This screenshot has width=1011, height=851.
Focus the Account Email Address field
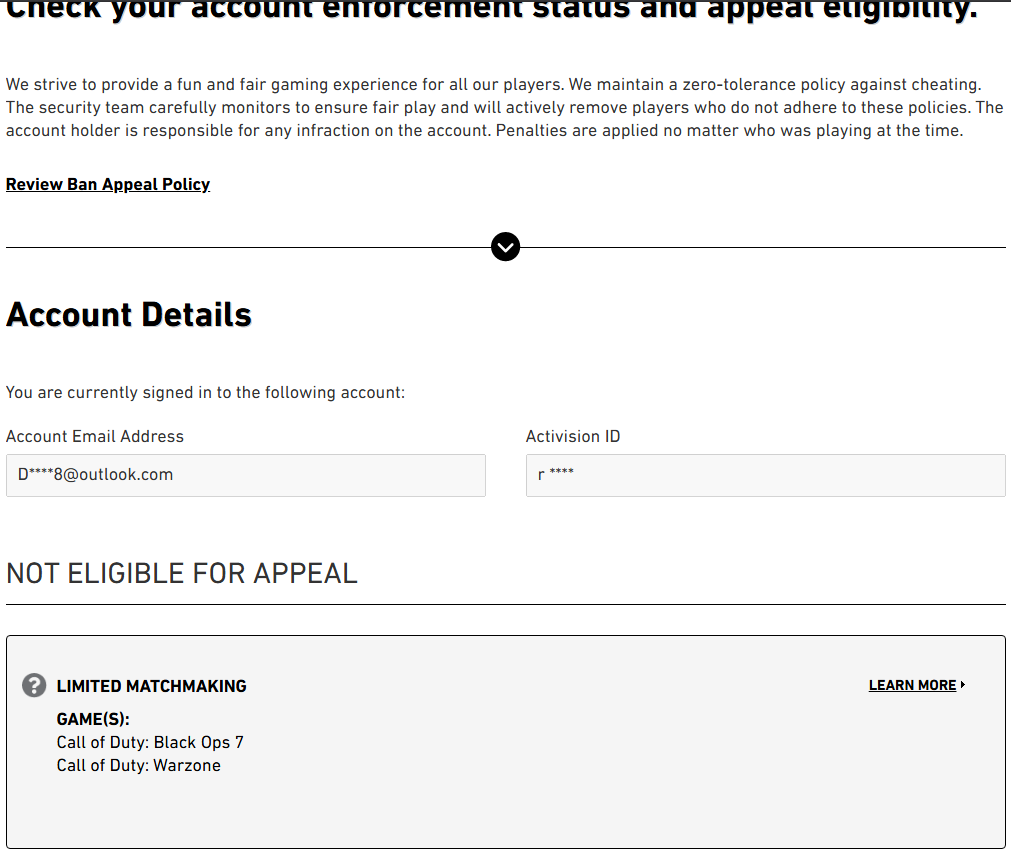(246, 475)
